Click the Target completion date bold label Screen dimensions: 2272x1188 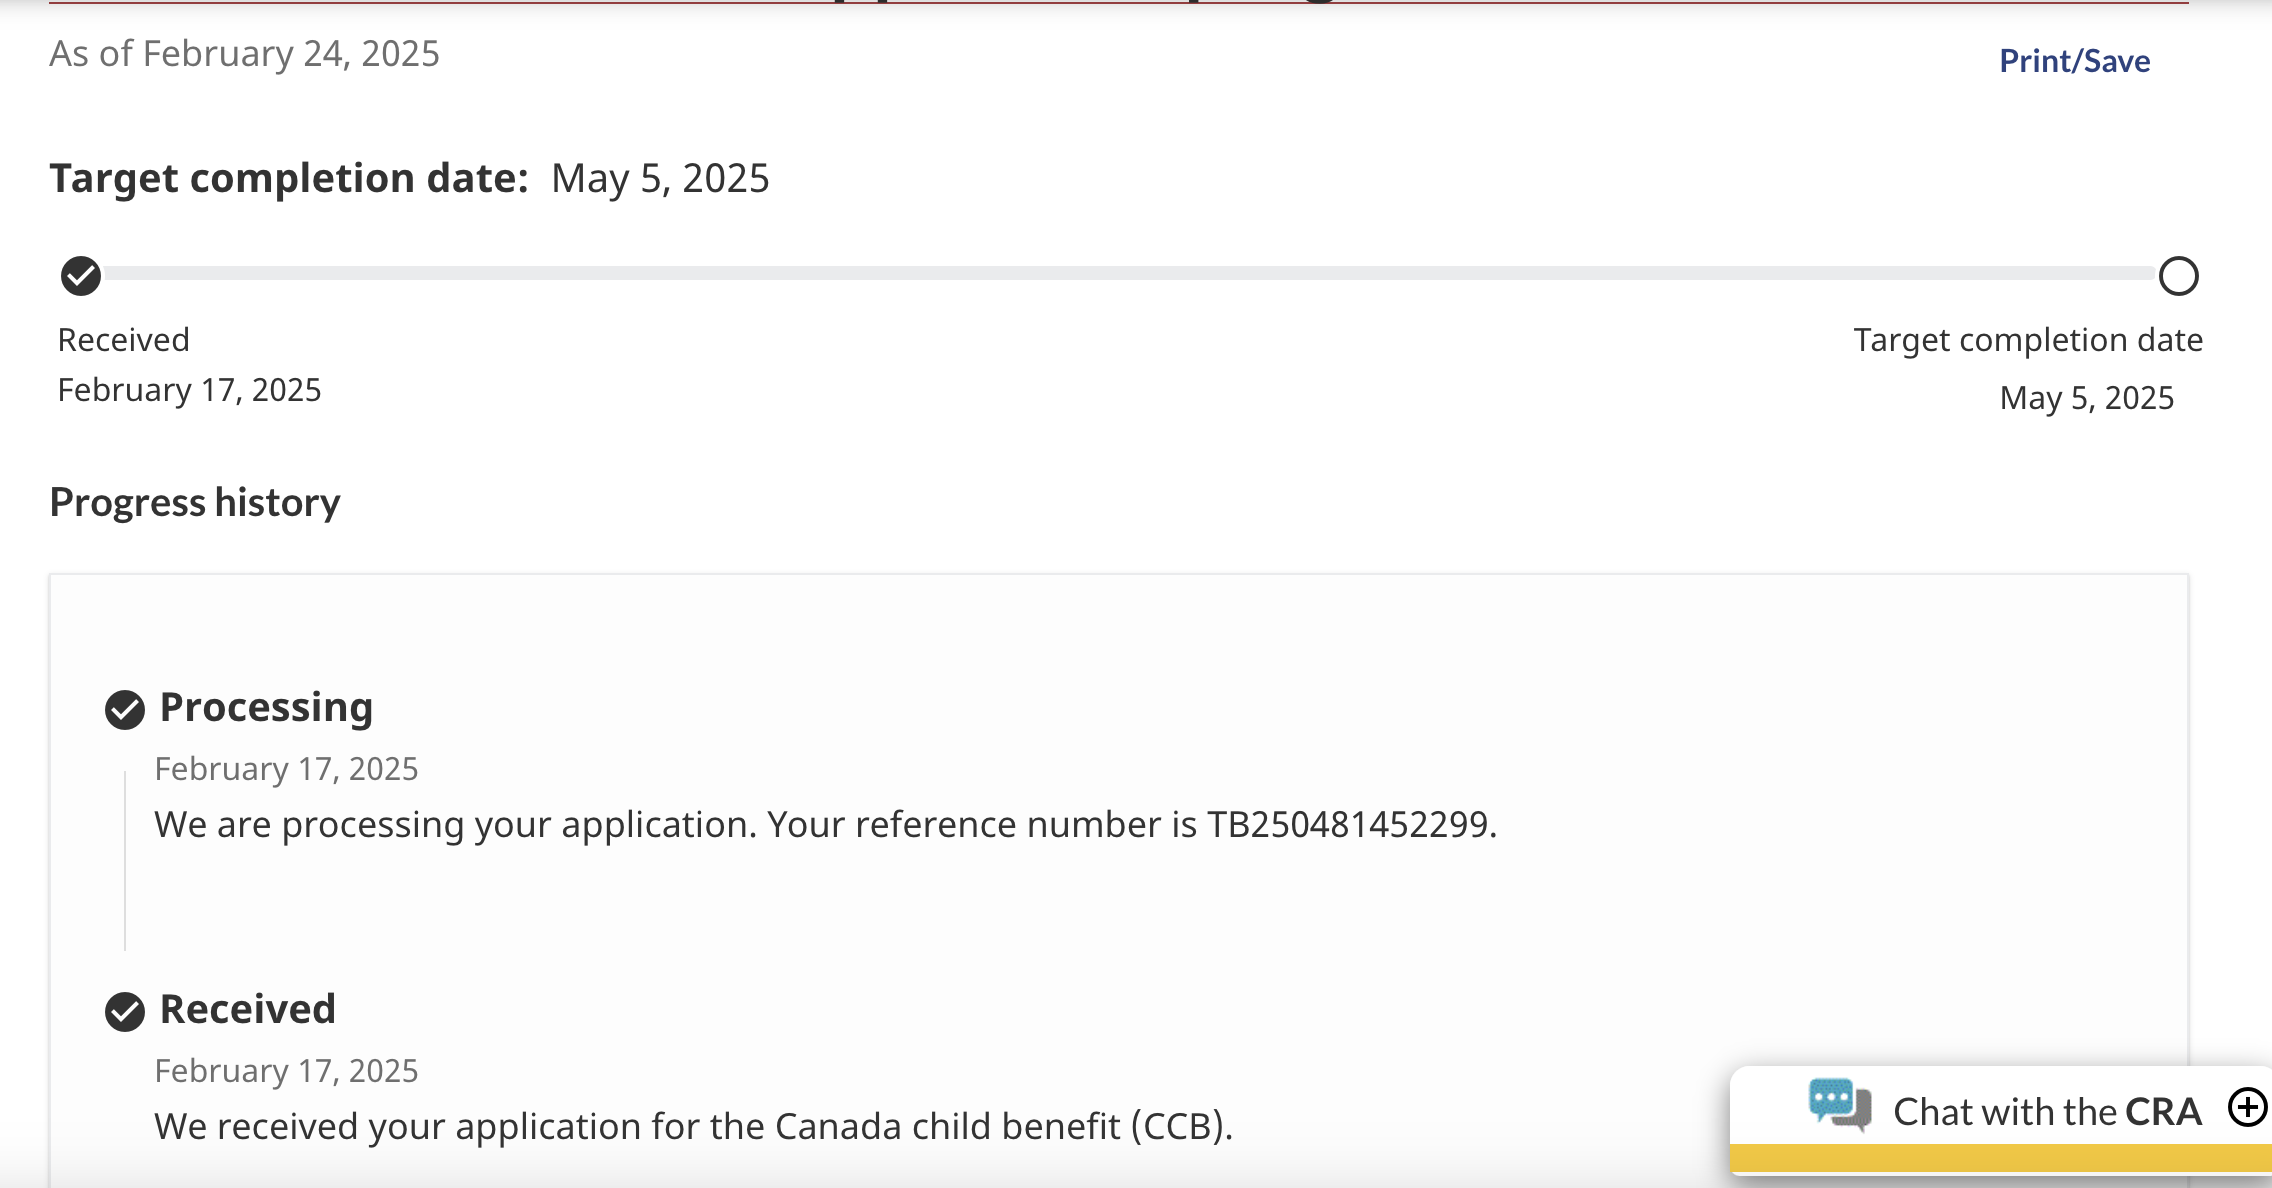pyautogui.click(x=289, y=179)
